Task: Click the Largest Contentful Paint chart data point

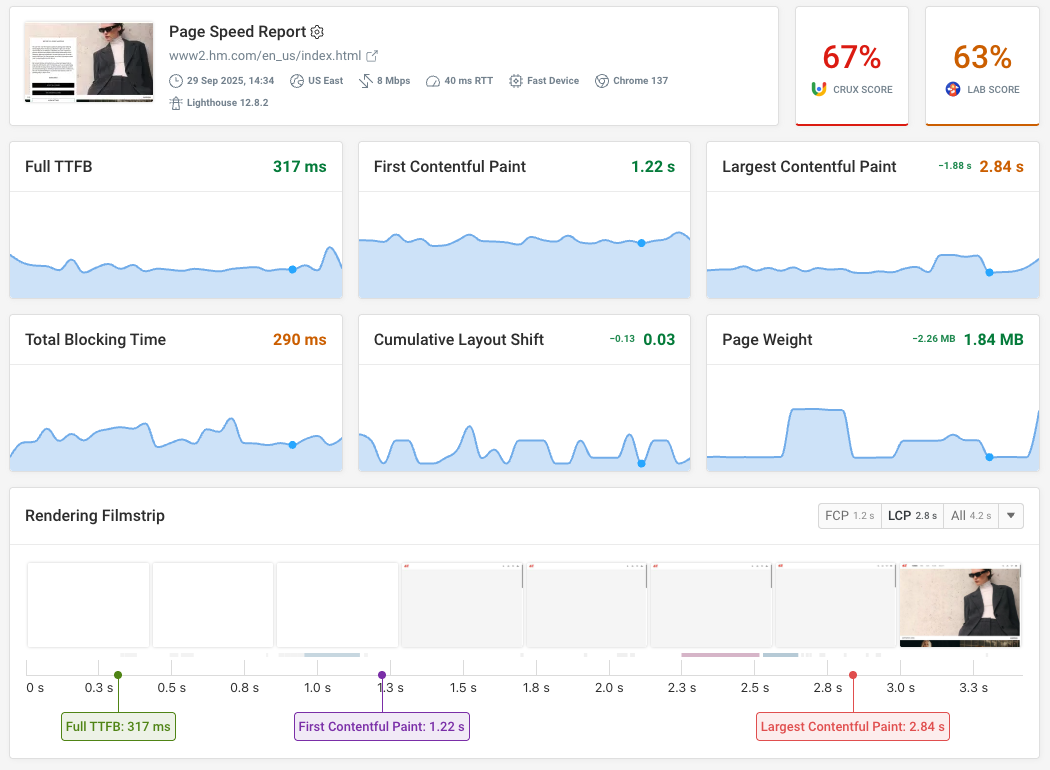Action: click(988, 272)
